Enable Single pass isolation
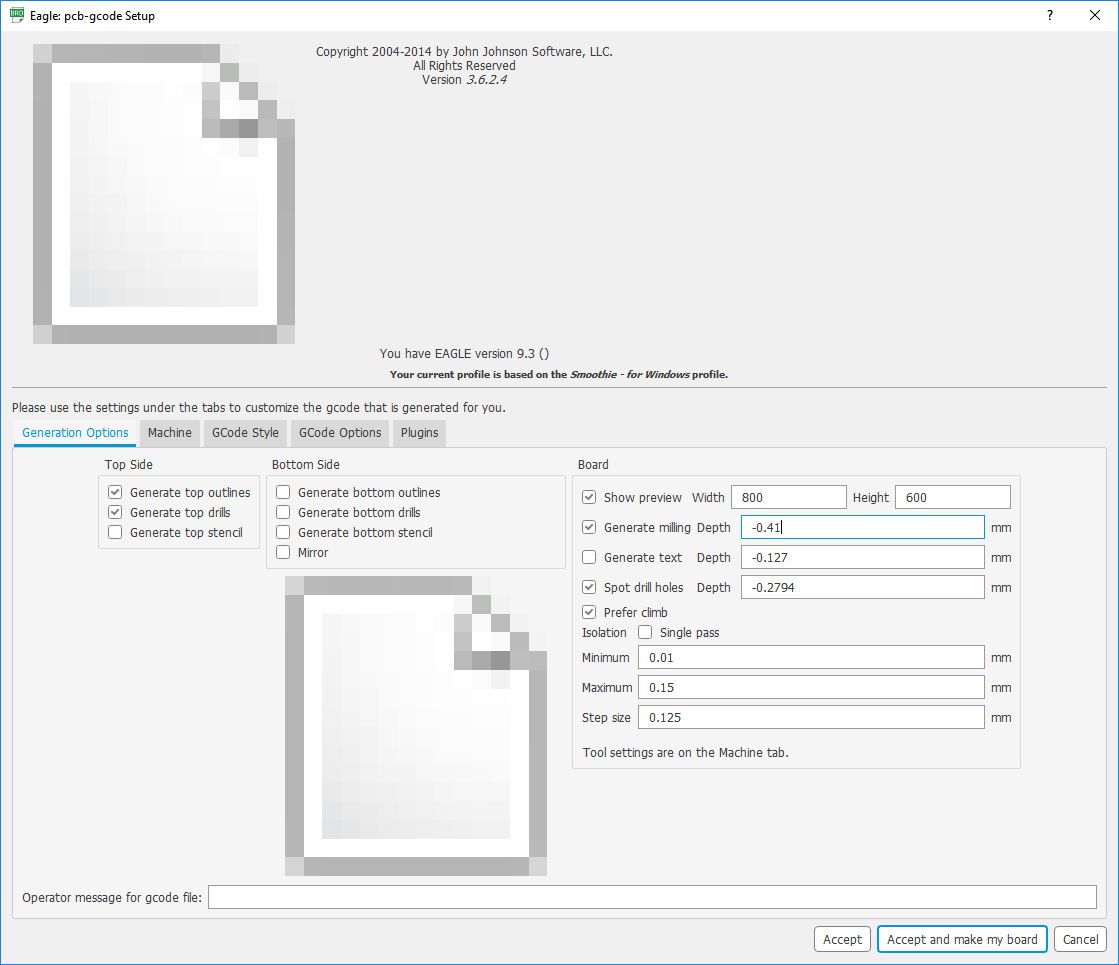Screen dimensions: 1119x965 coord(645,632)
